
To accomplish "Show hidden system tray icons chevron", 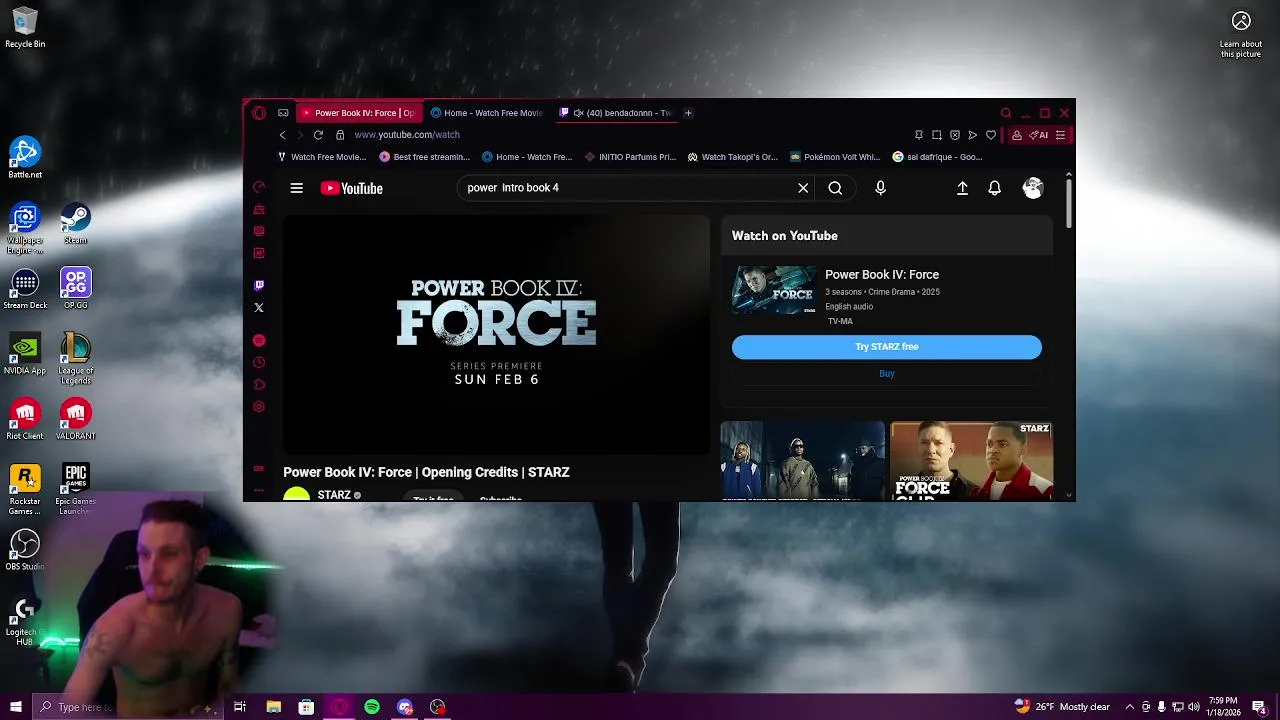I will (x=1130, y=707).
